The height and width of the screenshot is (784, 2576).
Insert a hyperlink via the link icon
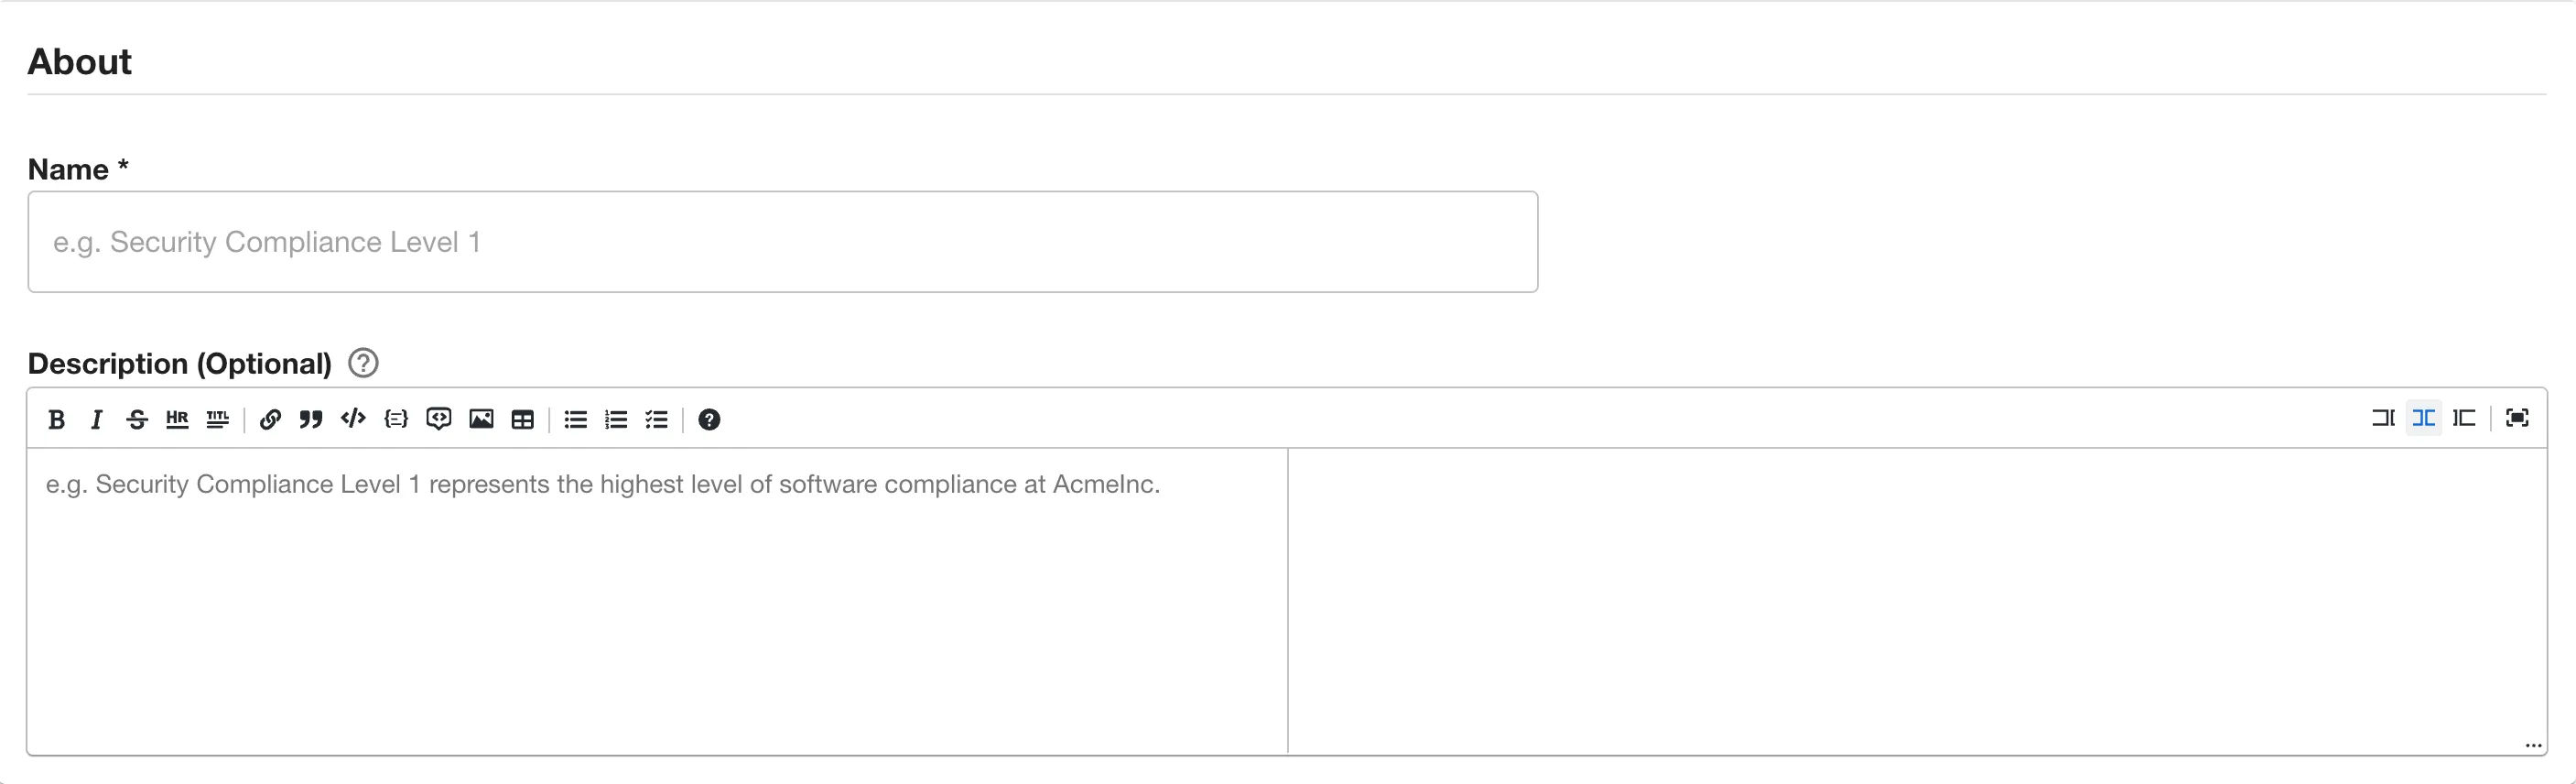(270, 419)
